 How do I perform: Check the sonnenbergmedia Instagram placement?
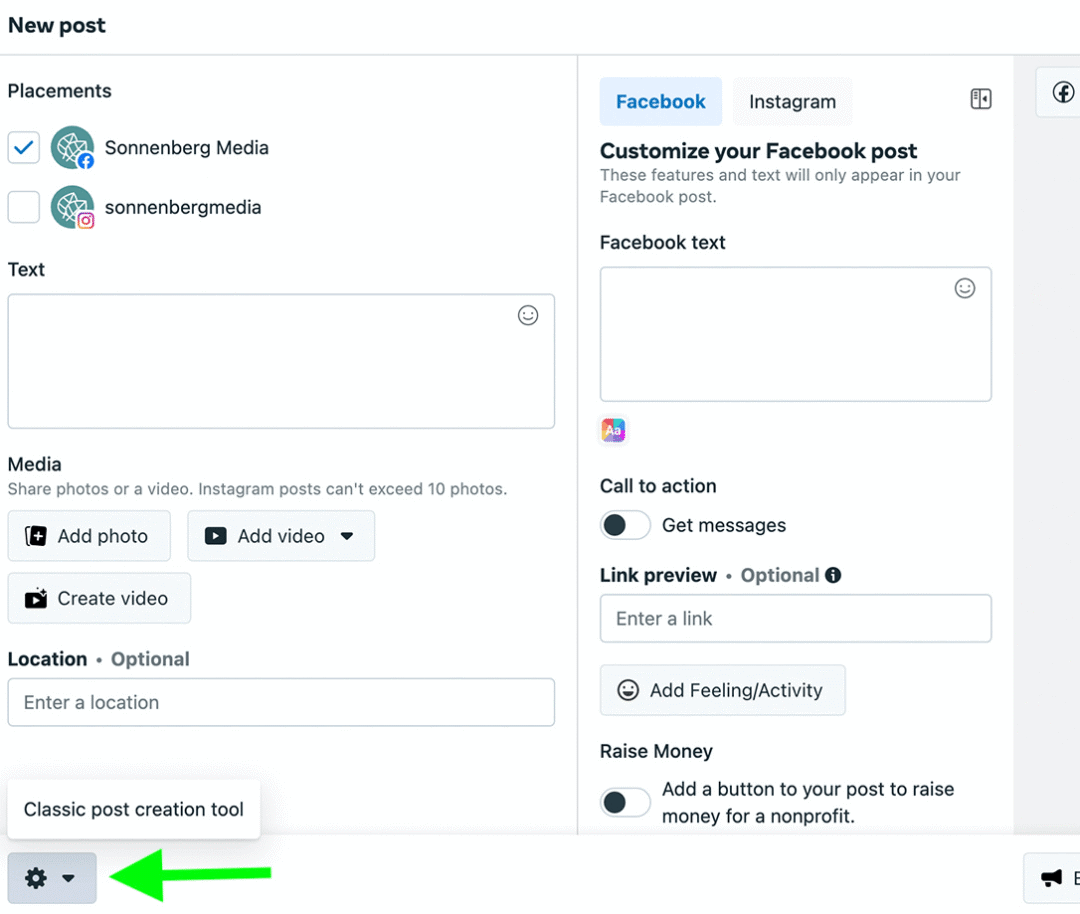[x=23, y=207]
